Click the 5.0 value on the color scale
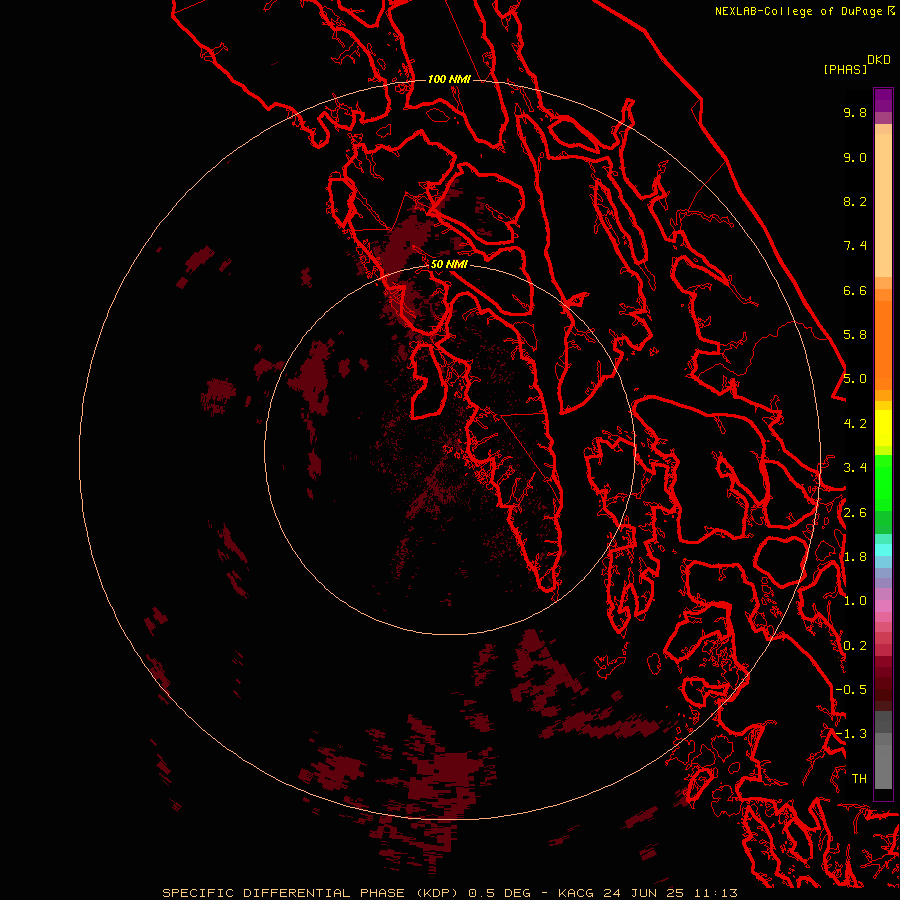 click(855, 379)
